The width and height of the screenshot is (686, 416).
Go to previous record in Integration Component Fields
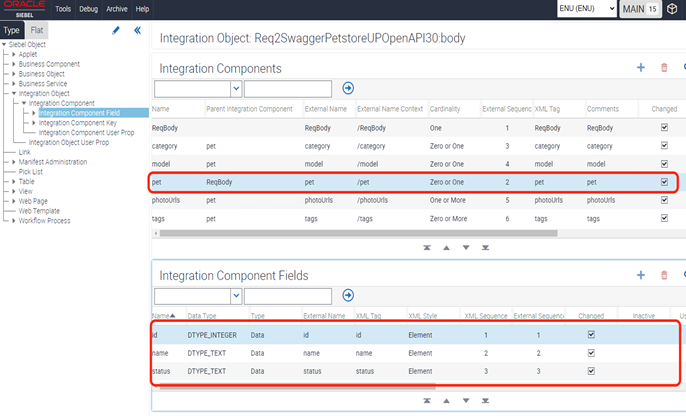[x=446, y=401]
